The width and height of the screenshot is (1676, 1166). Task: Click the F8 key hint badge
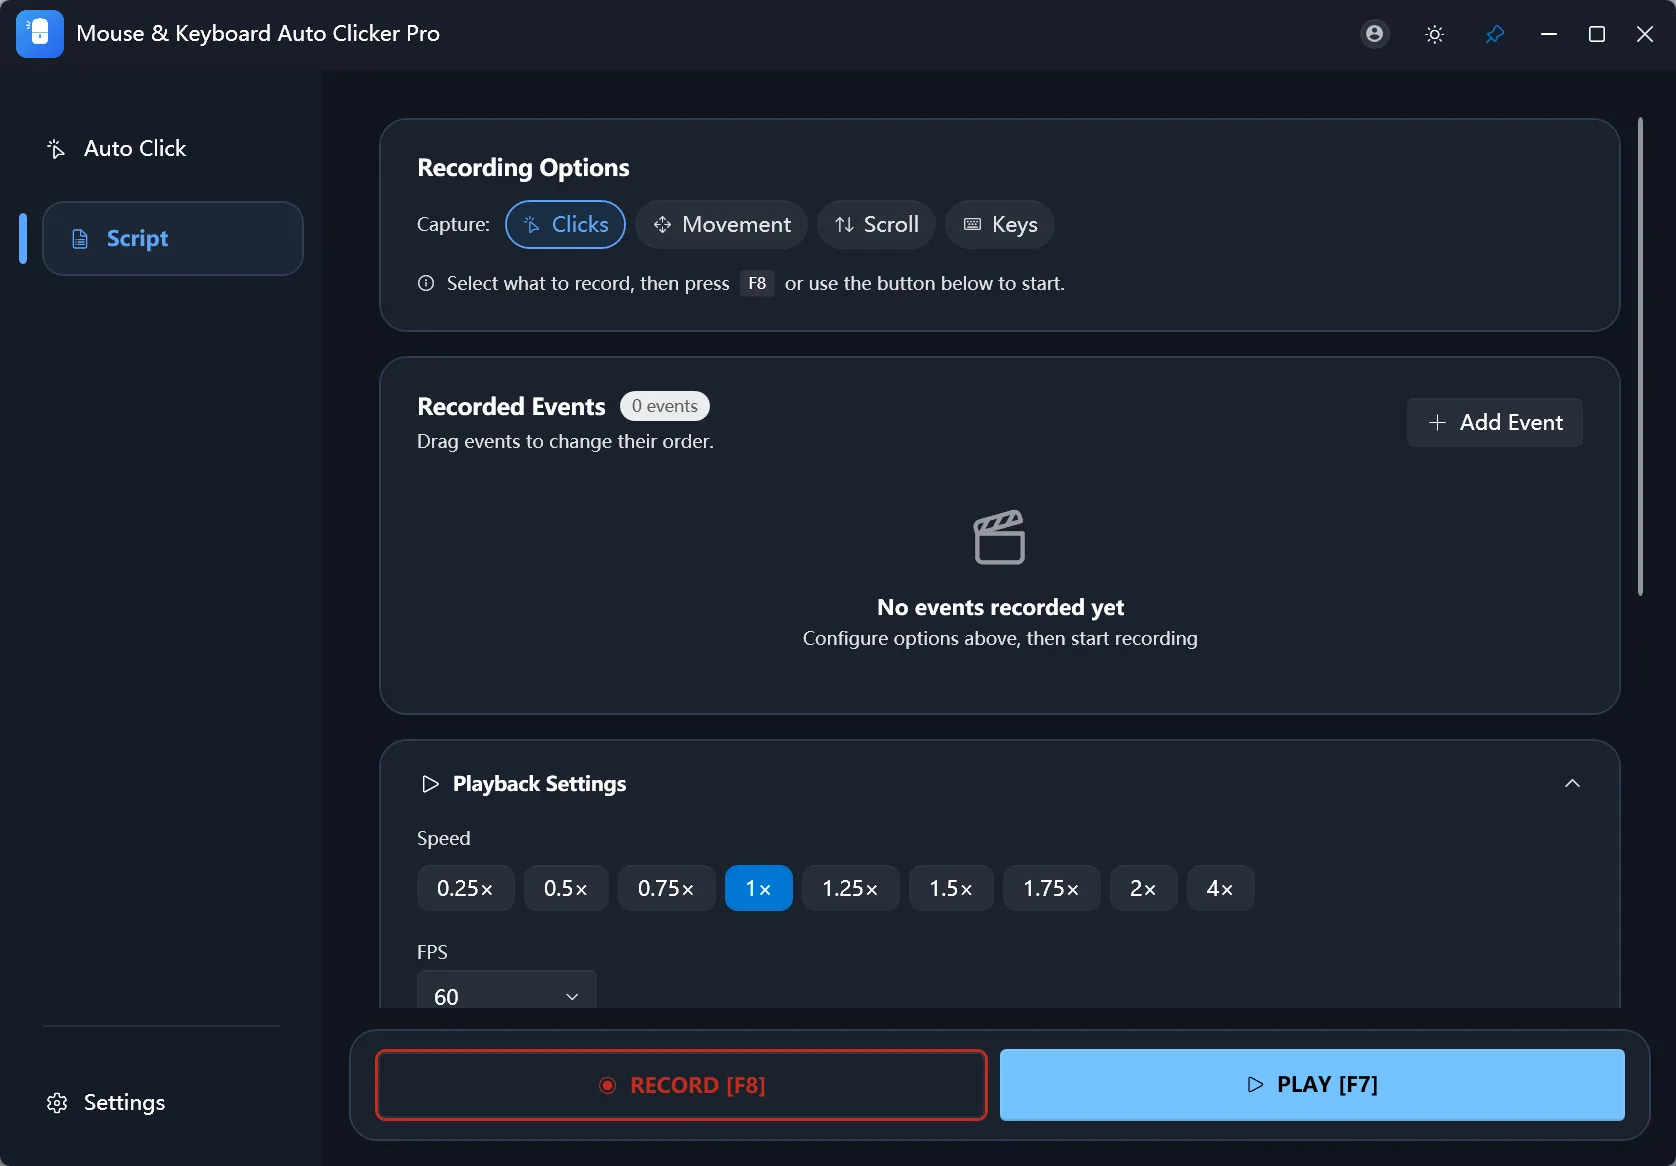click(x=757, y=283)
